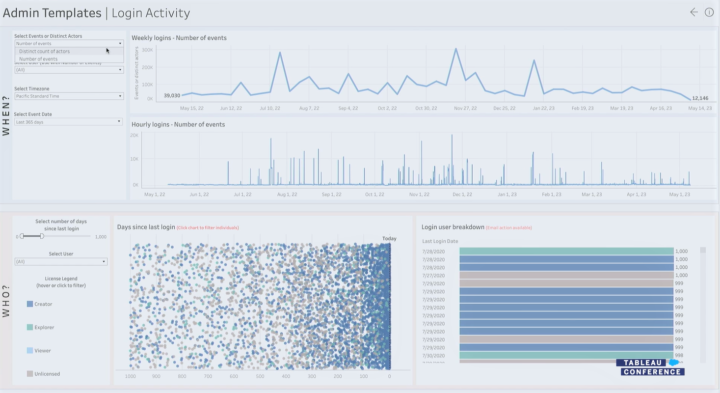
Task: Click the '500' scatter axis label
Action: (x=260, y=376)
